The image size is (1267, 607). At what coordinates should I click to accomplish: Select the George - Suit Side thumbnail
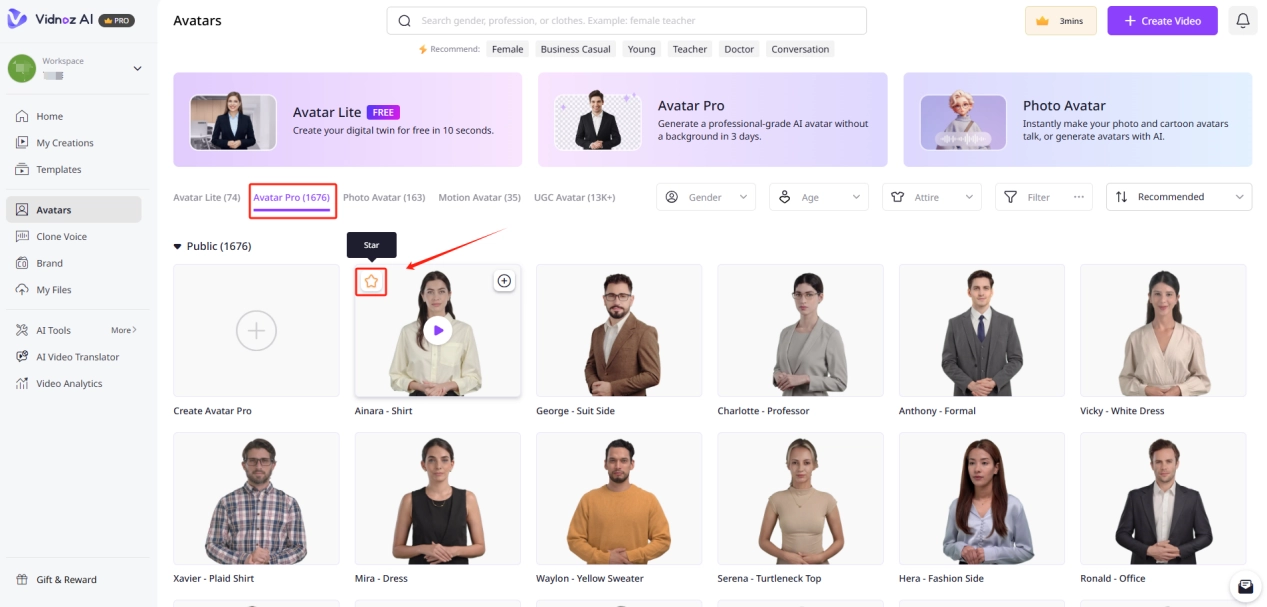coord(619,330)
